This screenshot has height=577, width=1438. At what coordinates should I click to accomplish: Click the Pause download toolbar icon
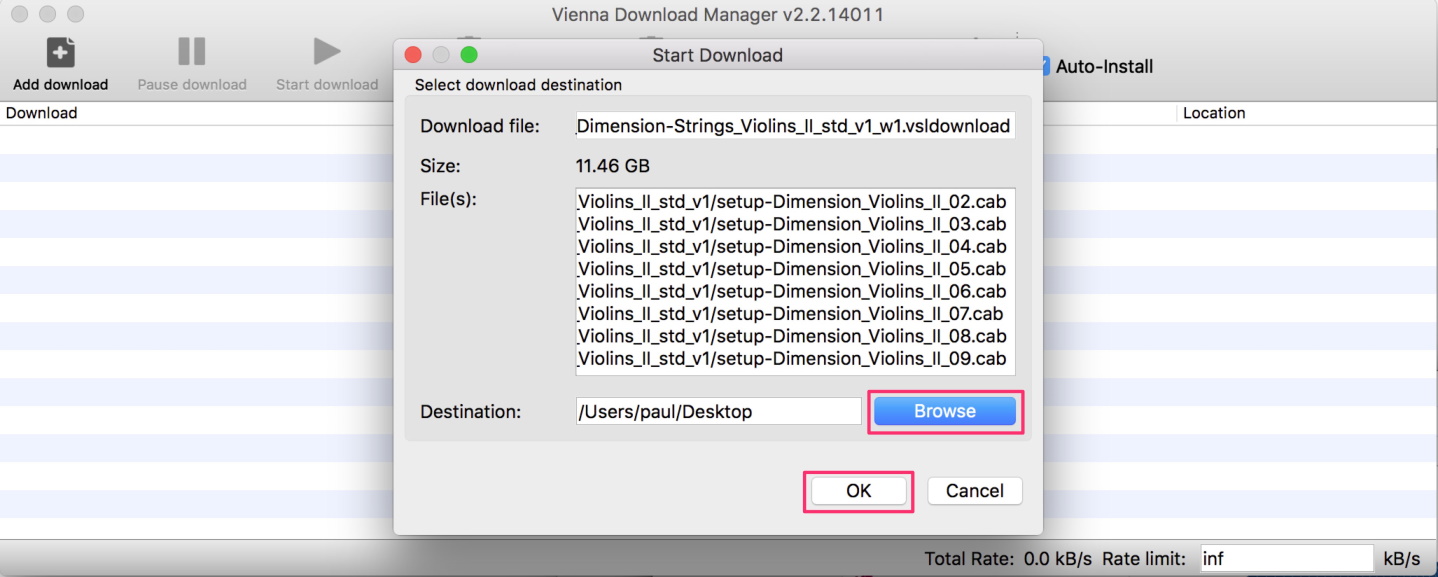(x=190, y=52)
